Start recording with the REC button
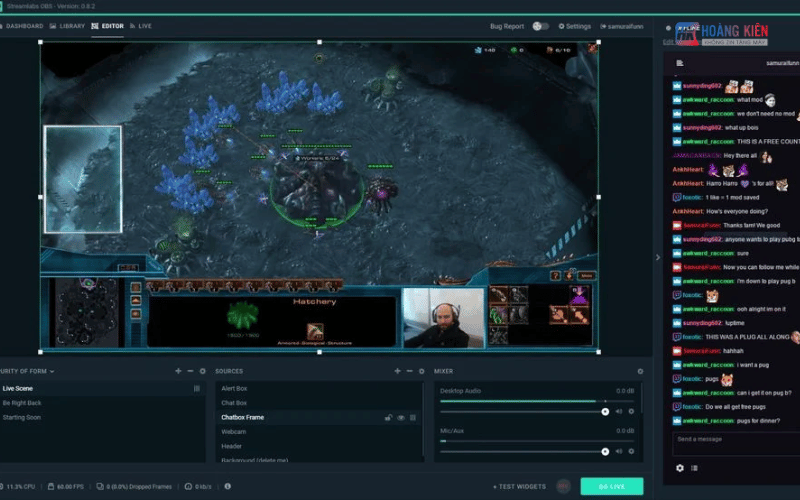800x500 pixels. click(x=563, y=486)
